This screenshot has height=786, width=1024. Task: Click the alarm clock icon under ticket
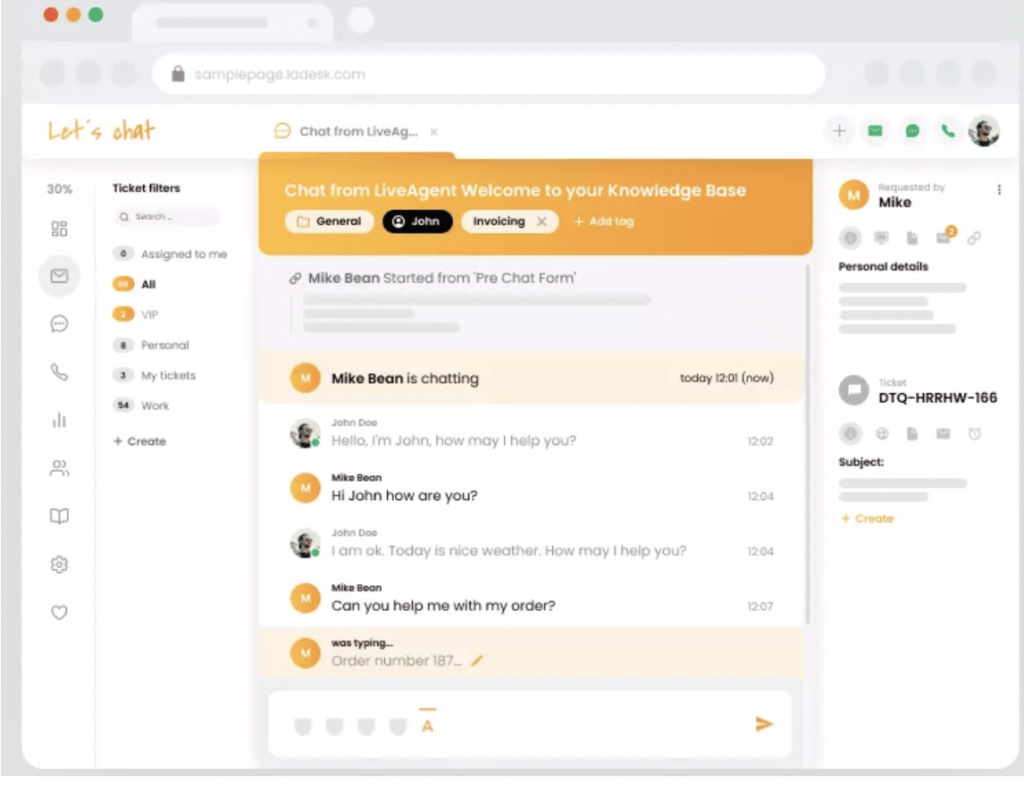(974, 433)
